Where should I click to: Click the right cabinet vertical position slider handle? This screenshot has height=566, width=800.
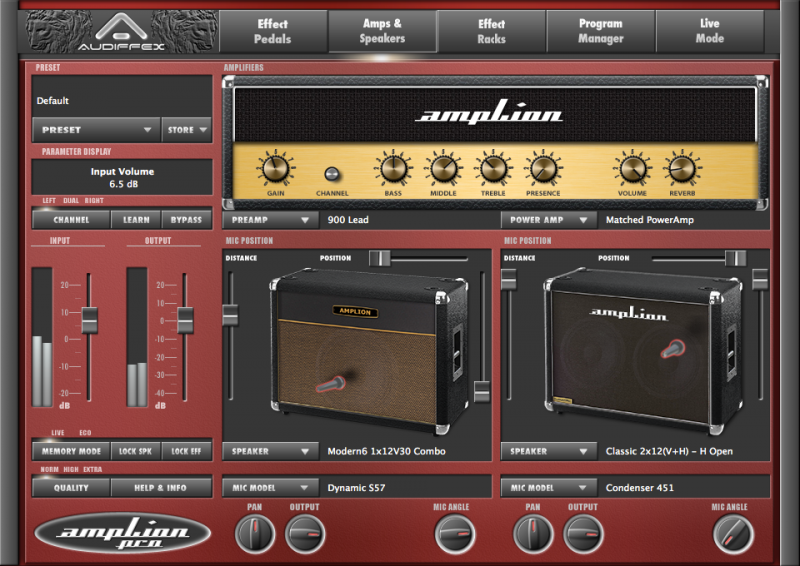760,279
